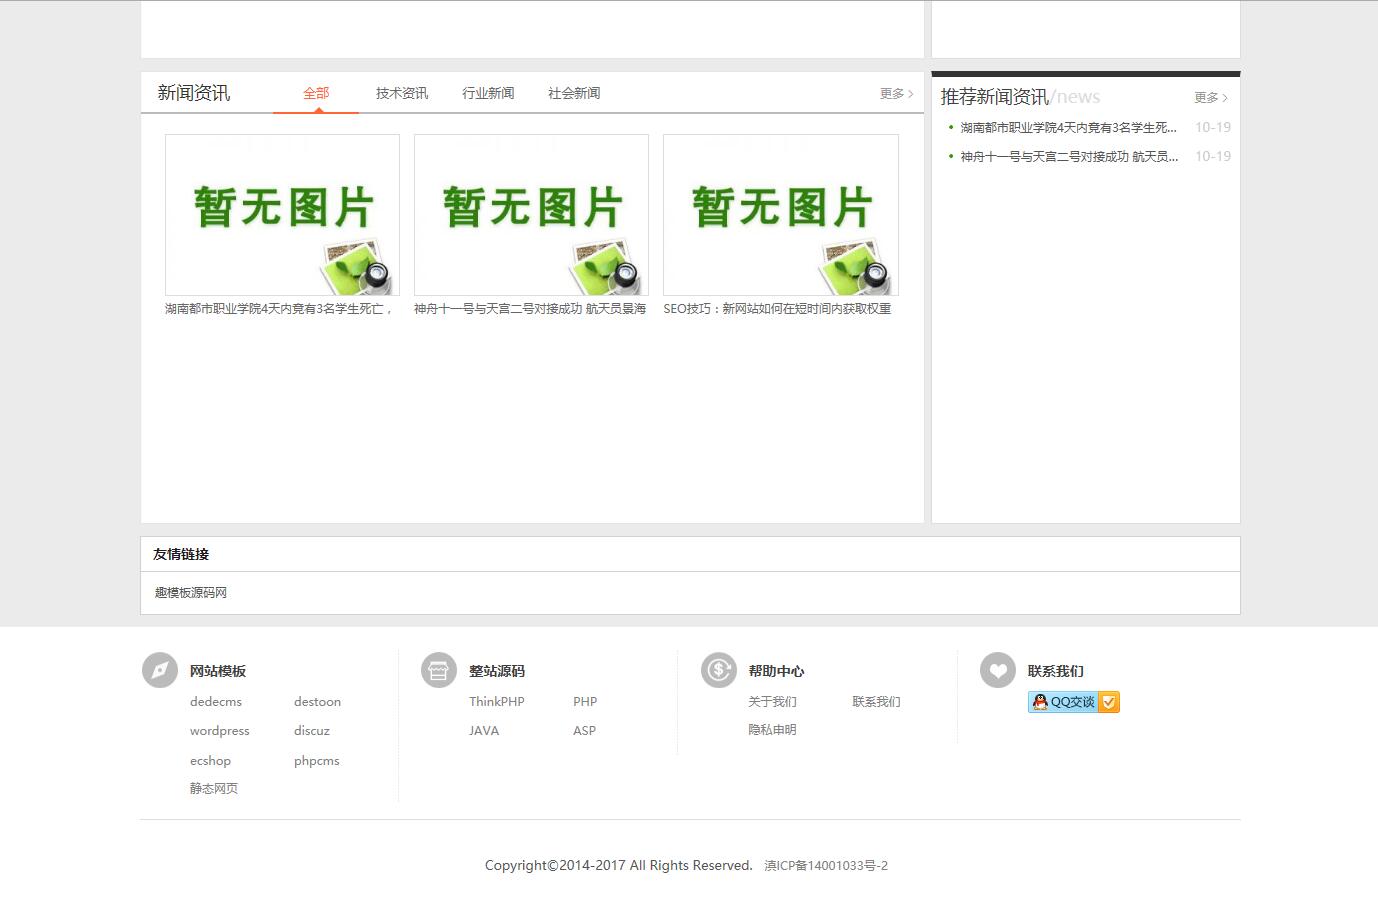This screenshot has height=913, width=1378.
Task: Open the 静态网页 footer link
Action: coord(214,789)
